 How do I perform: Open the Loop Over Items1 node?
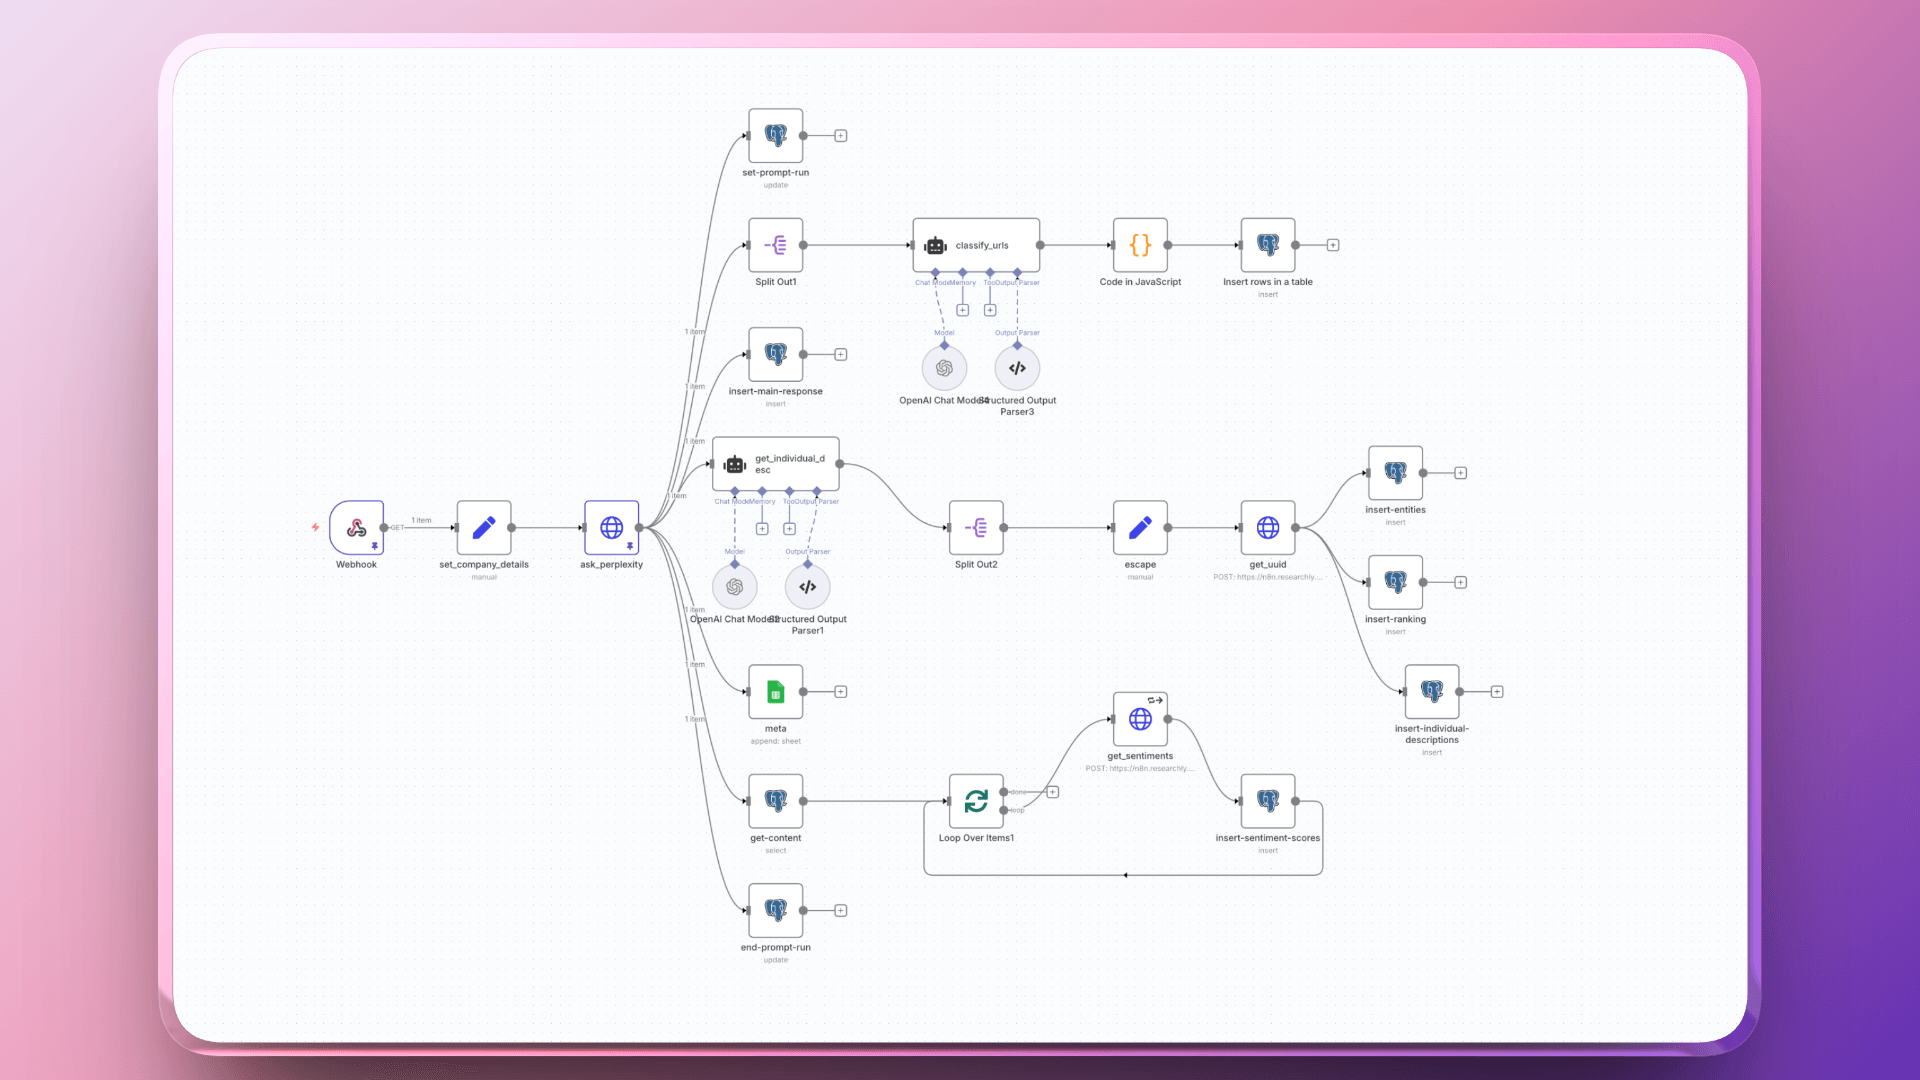(975, 800)
